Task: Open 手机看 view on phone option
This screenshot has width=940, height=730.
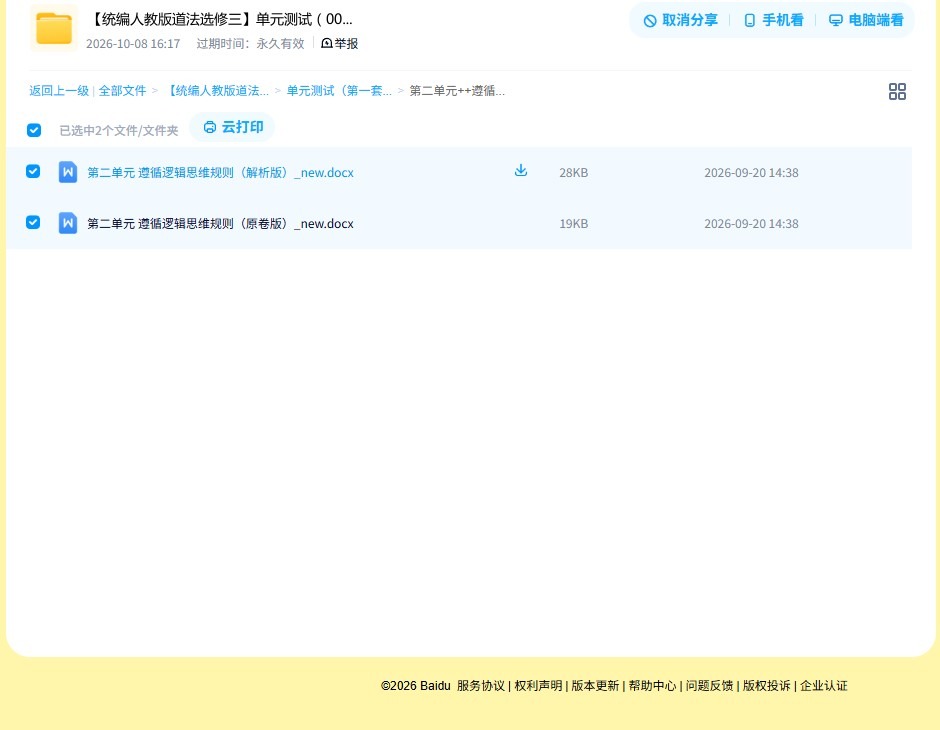Action: [x=773, y=20]
